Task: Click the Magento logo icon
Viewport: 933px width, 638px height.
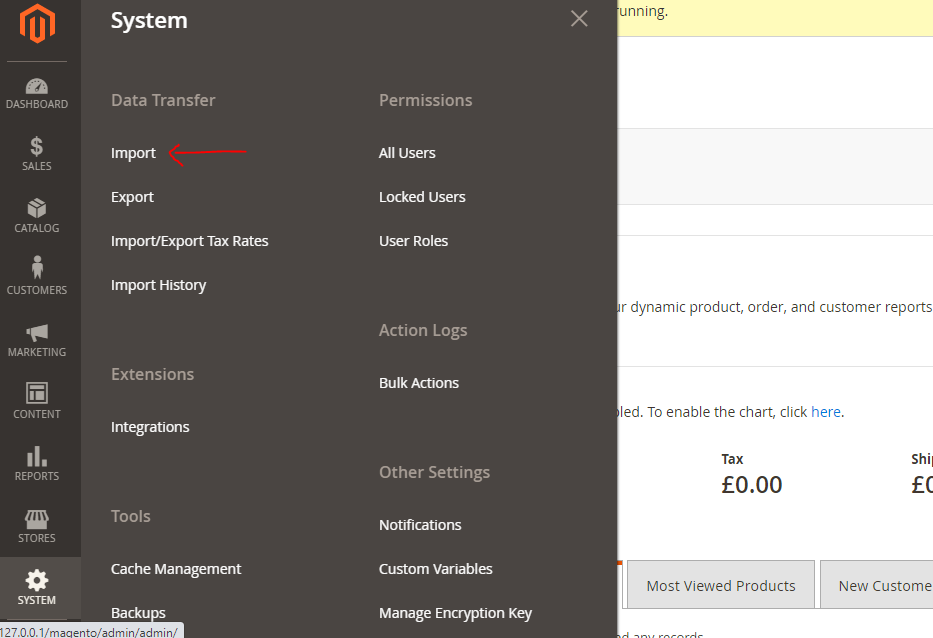Action: pyautogui.click(x=37, y=24)
